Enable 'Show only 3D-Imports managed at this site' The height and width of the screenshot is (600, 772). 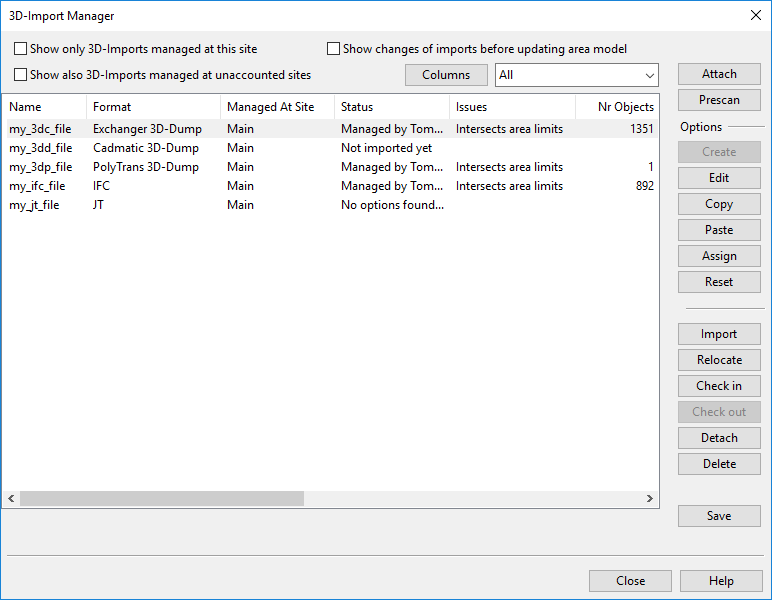tap(21, 49)
